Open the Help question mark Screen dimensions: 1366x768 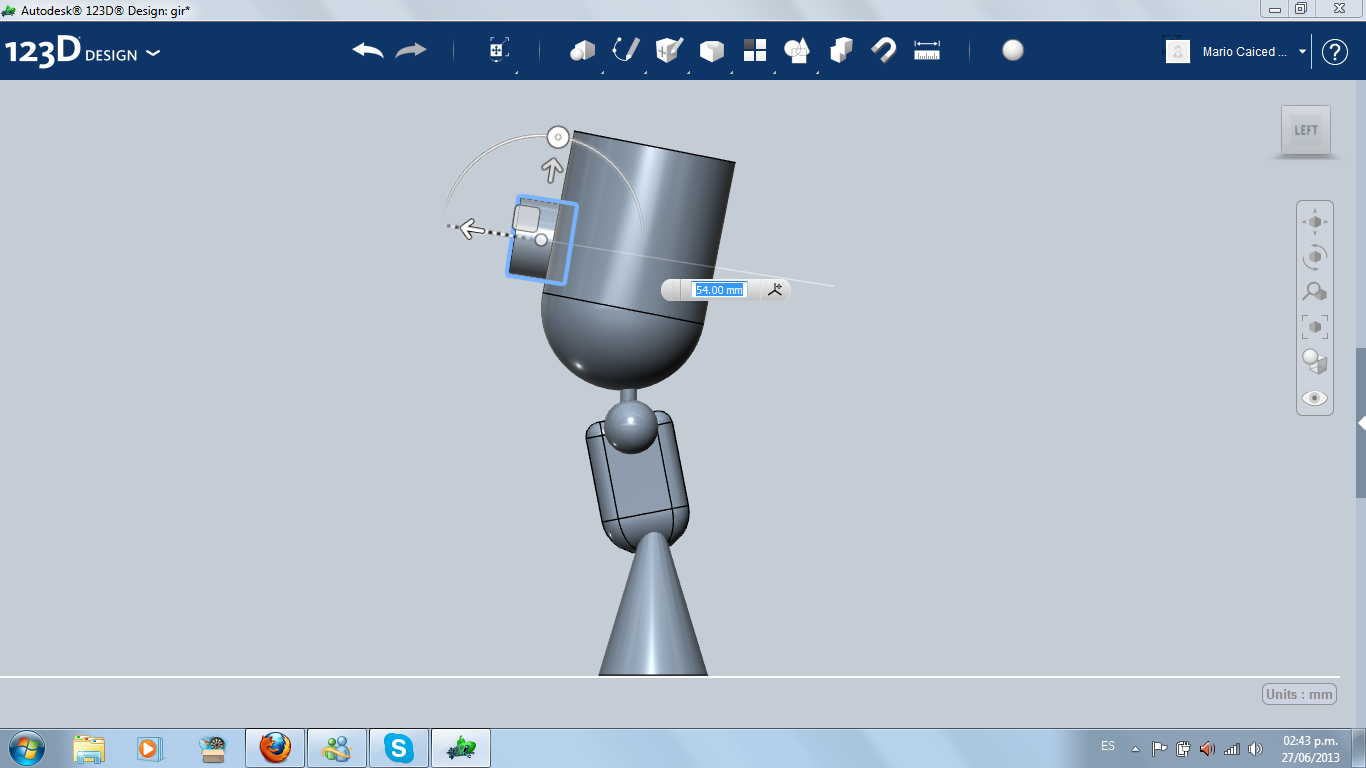[x=1335, y=52]
